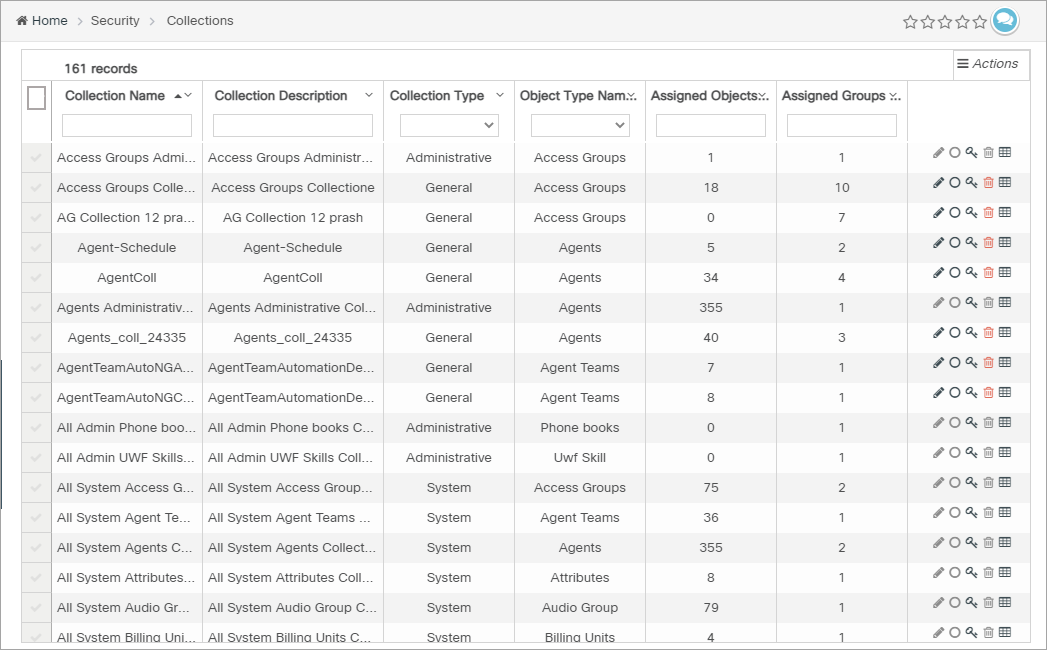Sort by Collection Name column header

tap(115, 96)
